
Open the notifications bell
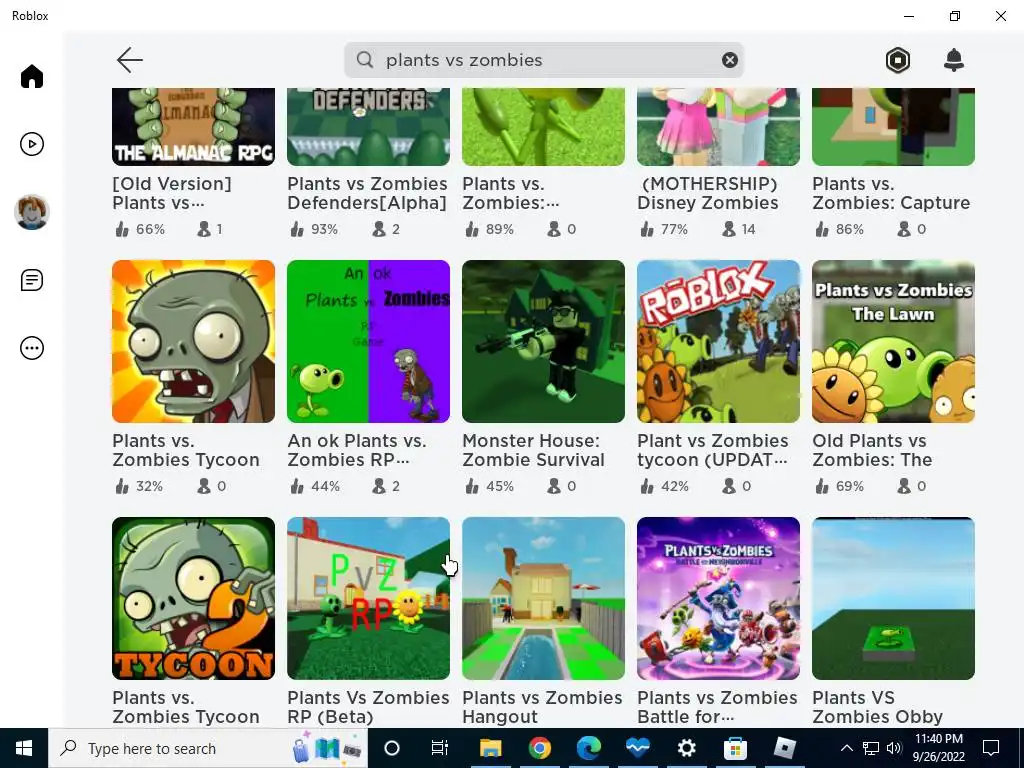click(953, 60)
